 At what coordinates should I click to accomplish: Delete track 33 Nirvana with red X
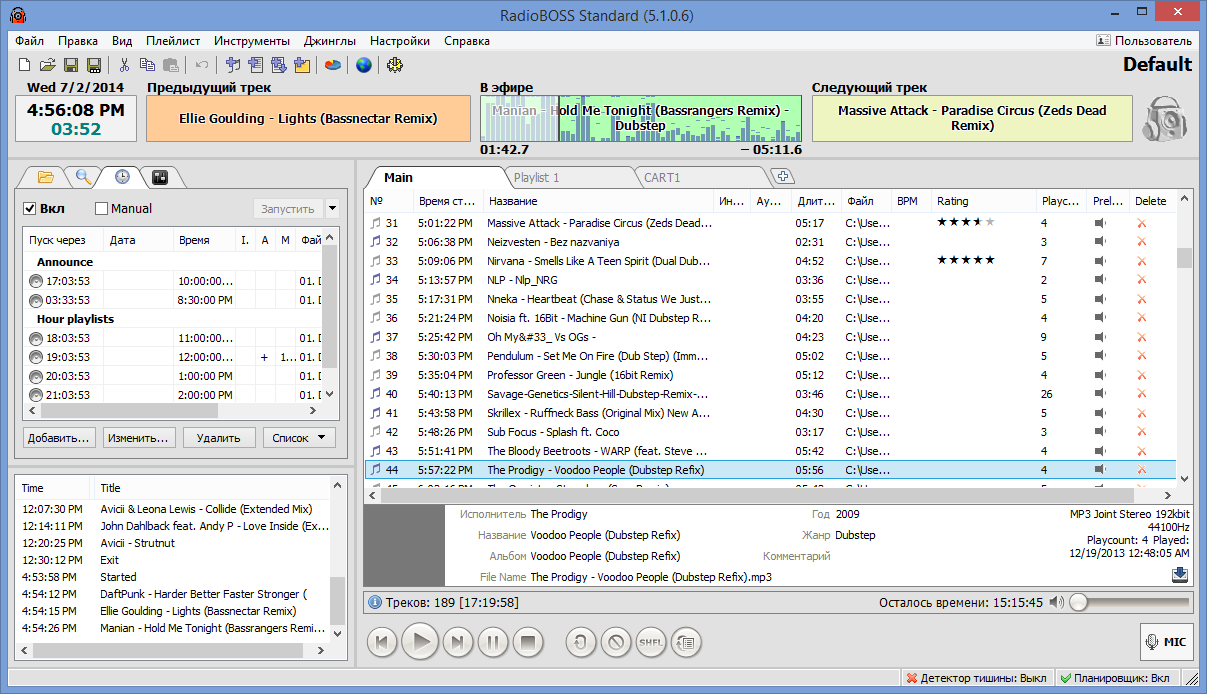point(1142,261)
